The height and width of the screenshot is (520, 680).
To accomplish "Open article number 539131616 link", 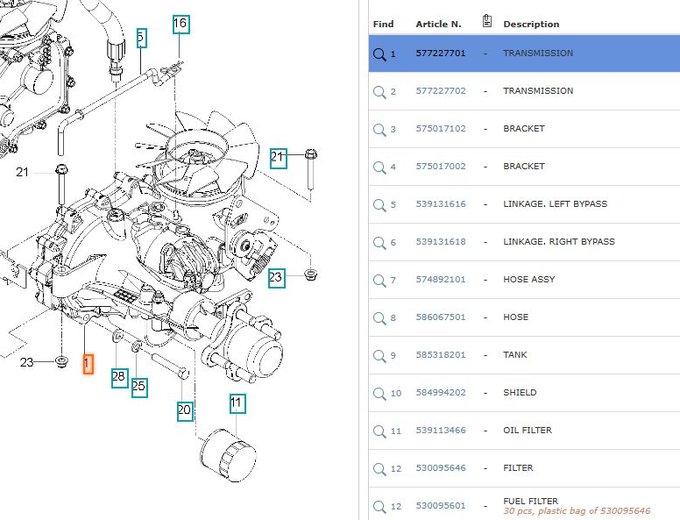I will [441, 204].
